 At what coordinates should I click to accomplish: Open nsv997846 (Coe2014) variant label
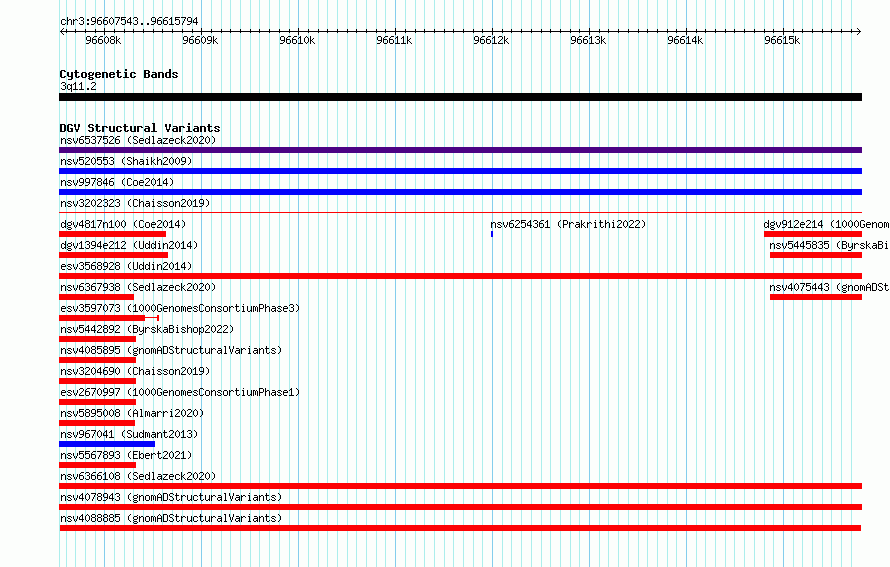pyautogui.click(x=117, y=182)
